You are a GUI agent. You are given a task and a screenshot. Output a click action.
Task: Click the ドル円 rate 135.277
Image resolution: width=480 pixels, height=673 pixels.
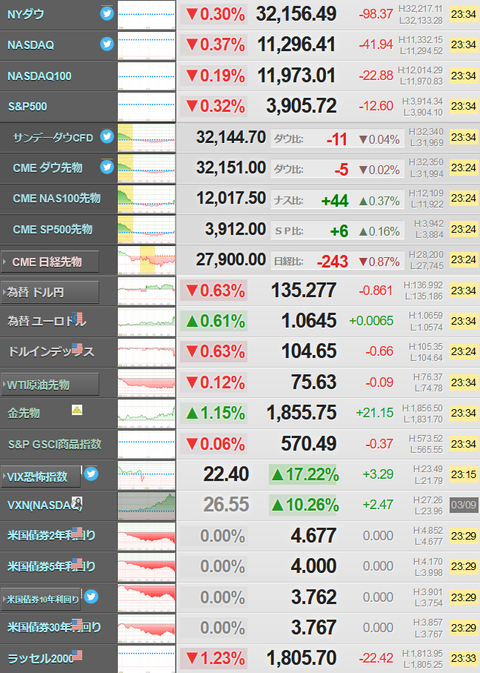(x=304, y=290)
